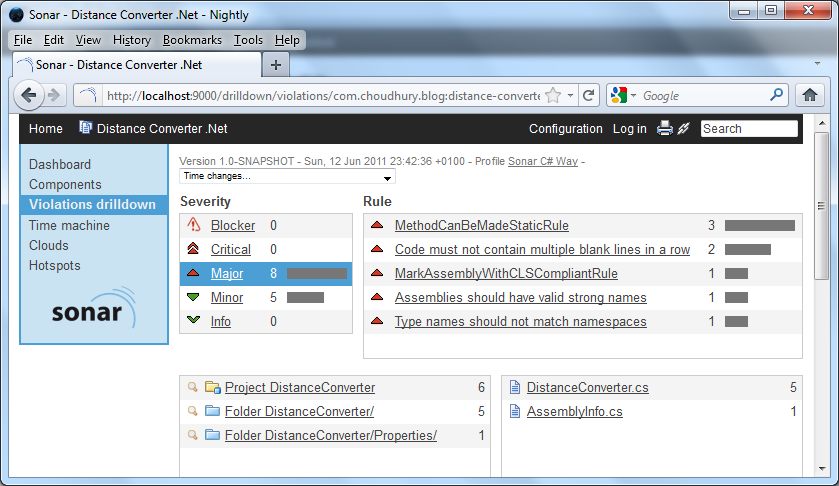This screenshot has width=839, height=486.
Task: Click the browser forward arrow
Action: 54,95
